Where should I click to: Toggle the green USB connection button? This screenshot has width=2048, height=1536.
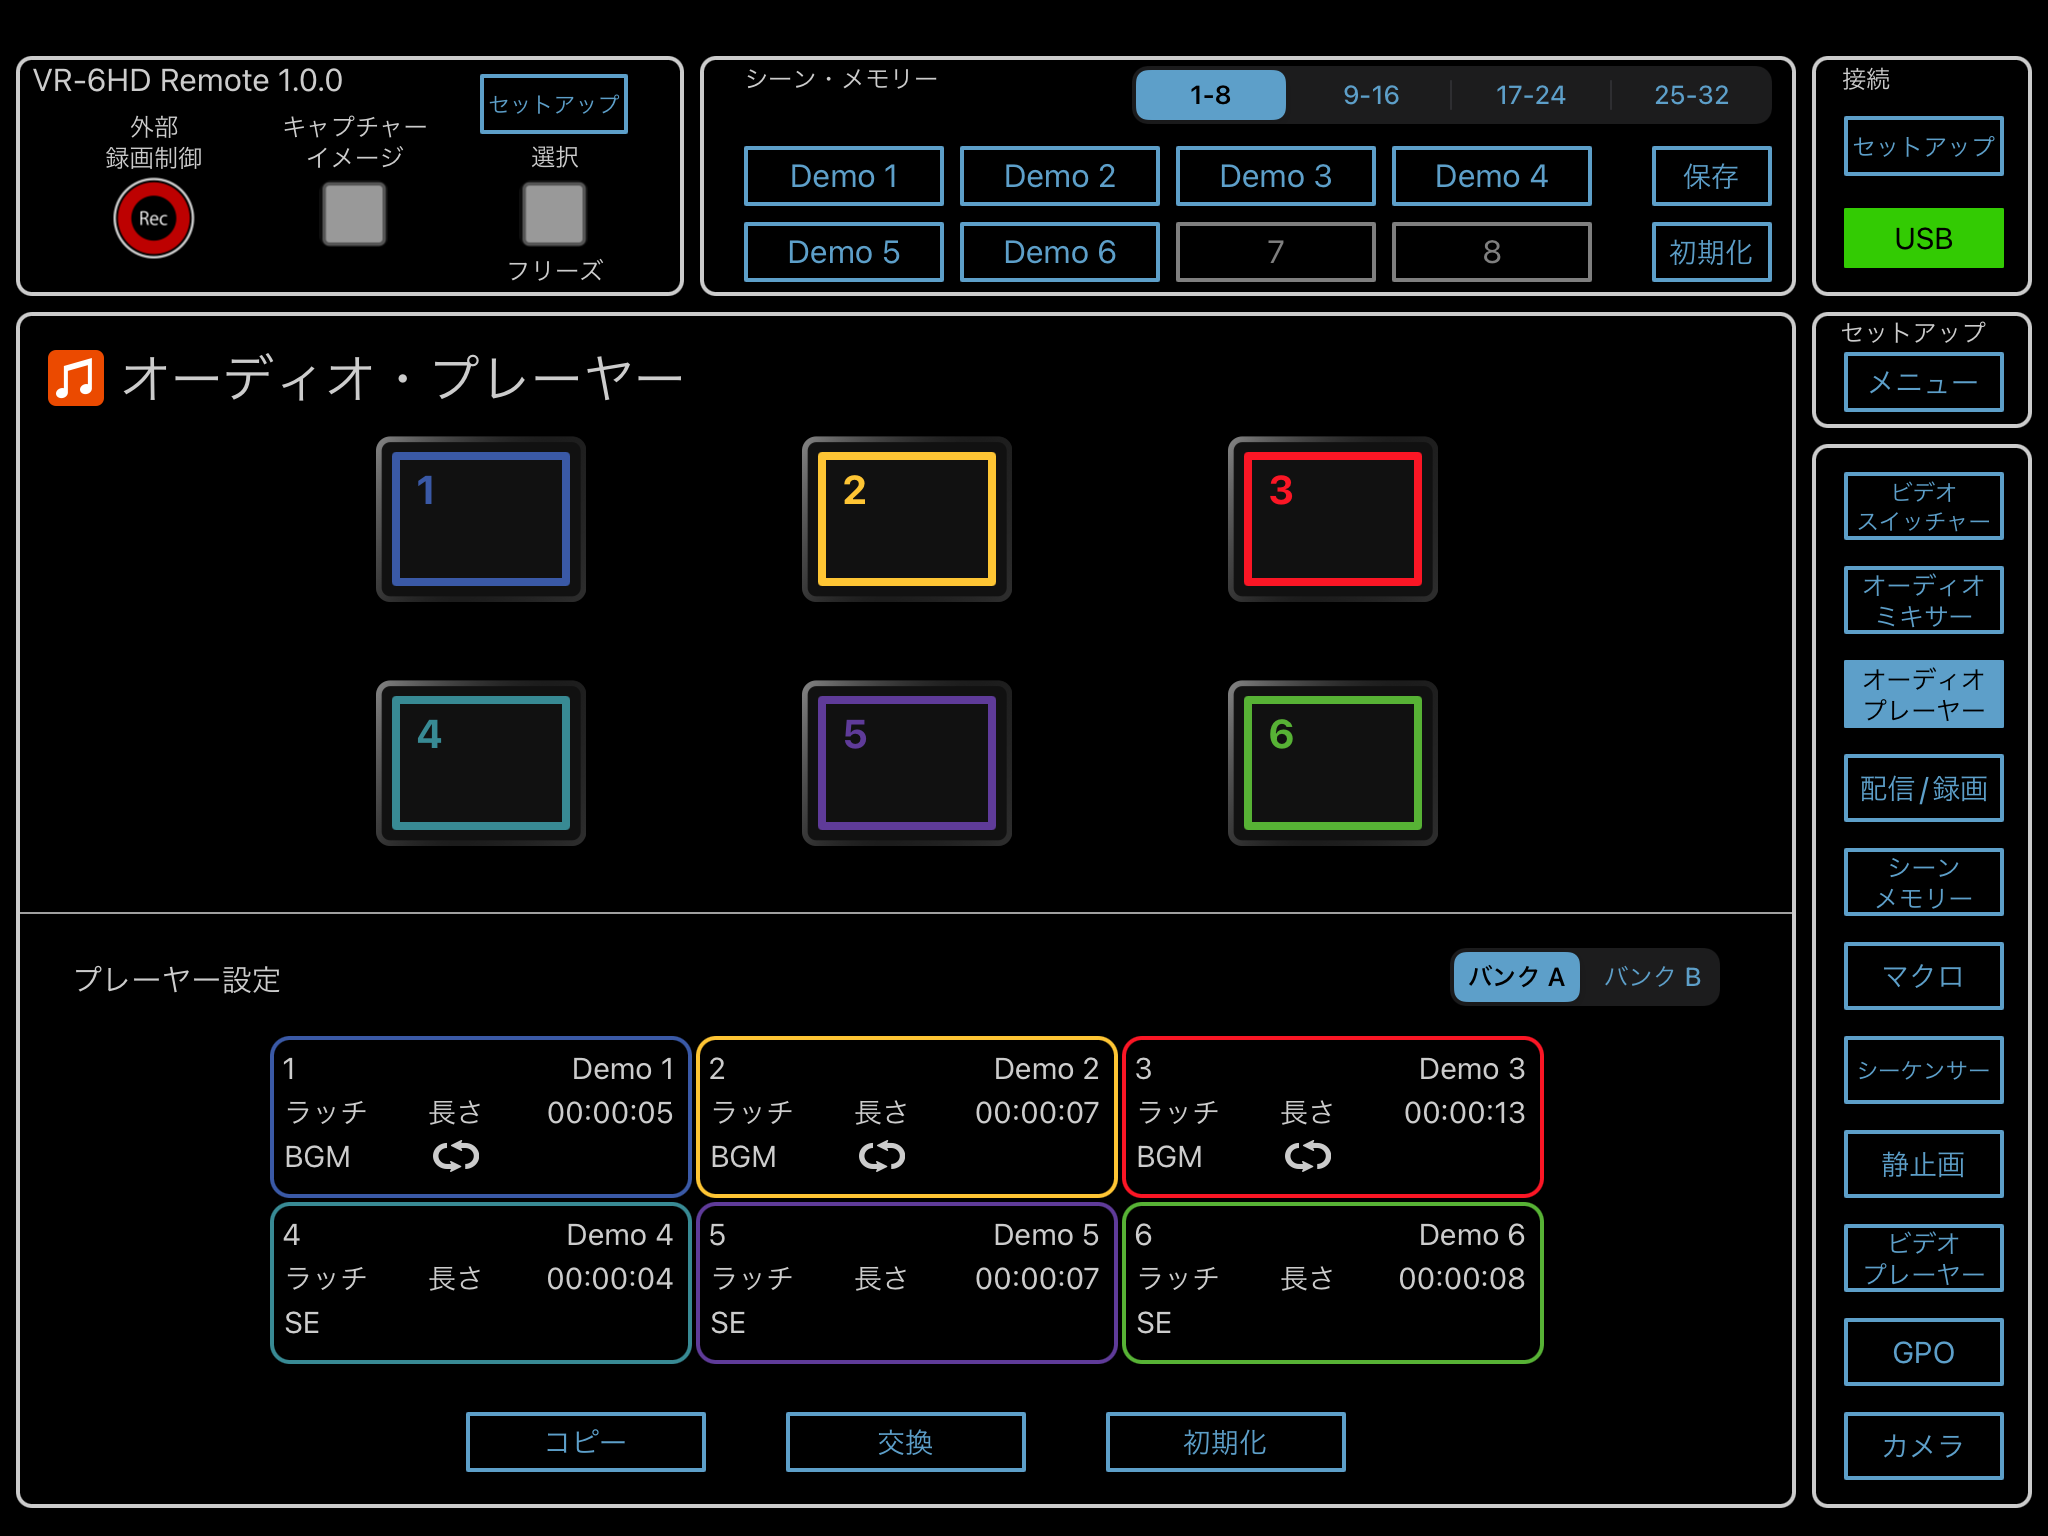(x=1923, y=238)
